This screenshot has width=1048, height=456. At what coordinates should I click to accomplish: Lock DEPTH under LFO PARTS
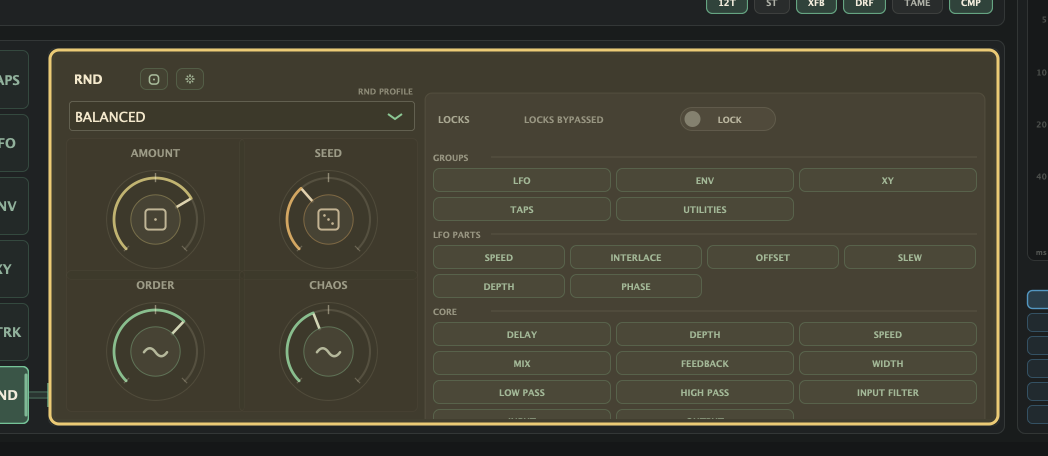(x=499, y=286)
